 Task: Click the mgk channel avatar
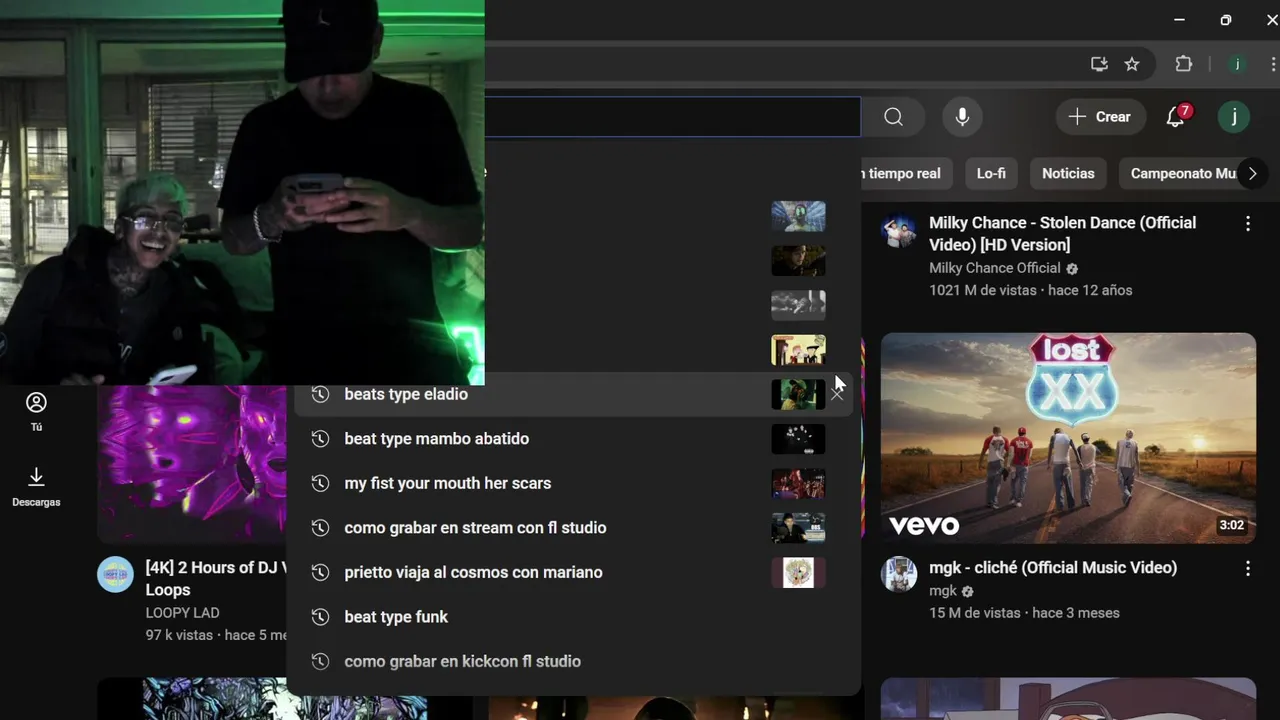(899, 575)
